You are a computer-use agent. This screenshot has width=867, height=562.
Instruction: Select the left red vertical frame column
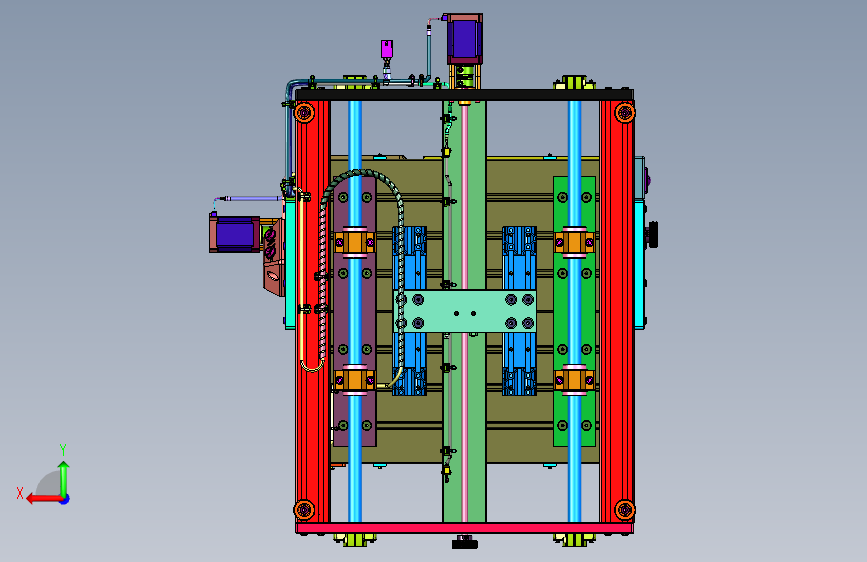(312, 311)
